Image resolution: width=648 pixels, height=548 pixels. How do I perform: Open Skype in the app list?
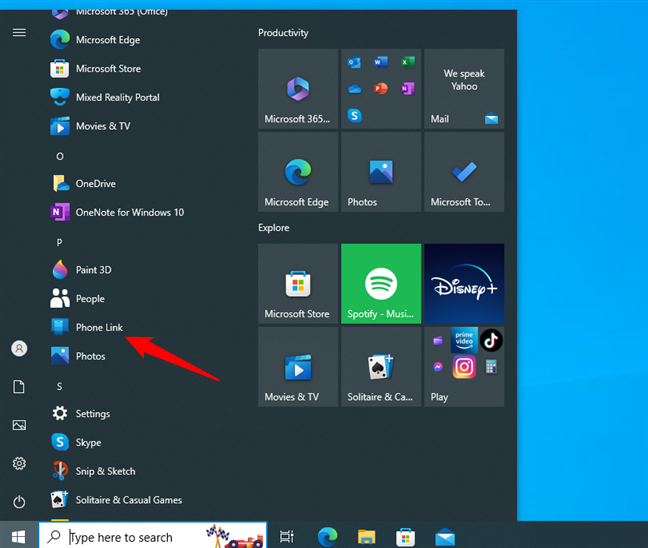click(x=88, y=442)
